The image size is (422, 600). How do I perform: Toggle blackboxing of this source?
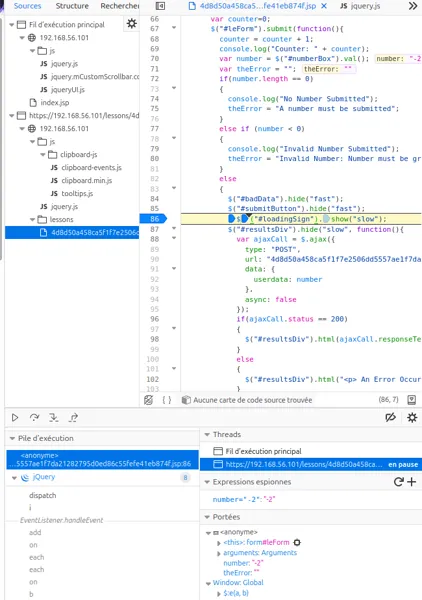point(148,400)
